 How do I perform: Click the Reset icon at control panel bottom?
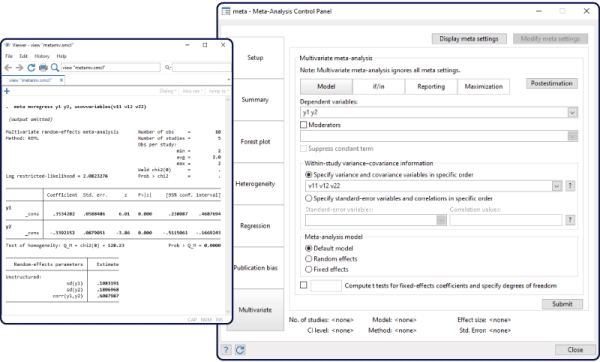240,350
